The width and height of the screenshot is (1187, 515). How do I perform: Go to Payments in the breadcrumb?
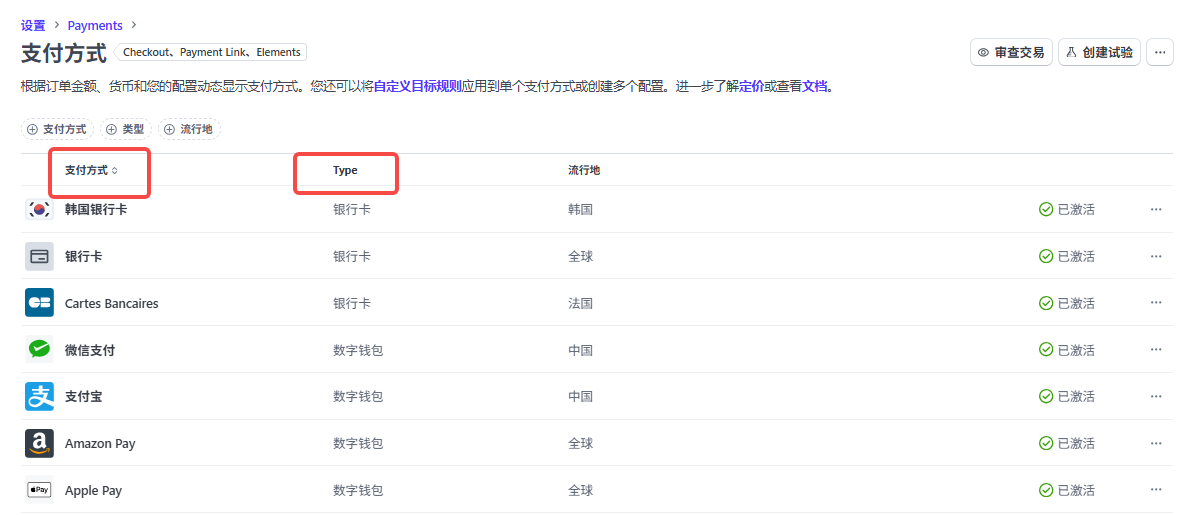pos(95,25)
